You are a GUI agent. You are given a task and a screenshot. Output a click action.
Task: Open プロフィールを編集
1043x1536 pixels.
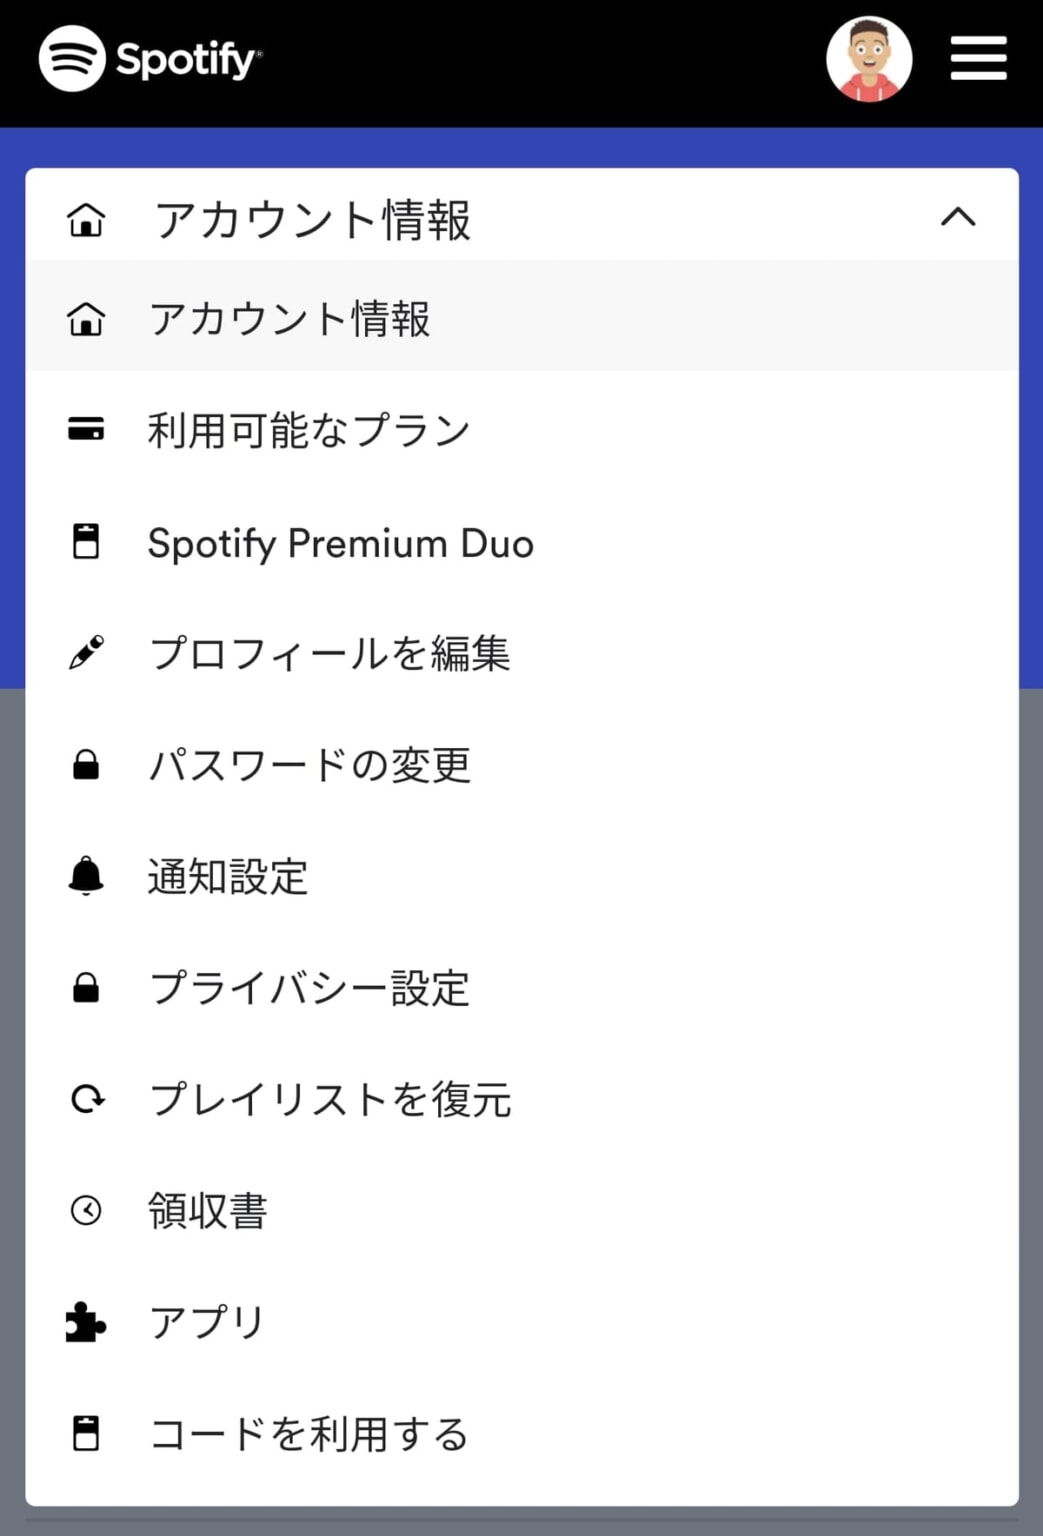[330, 654]
